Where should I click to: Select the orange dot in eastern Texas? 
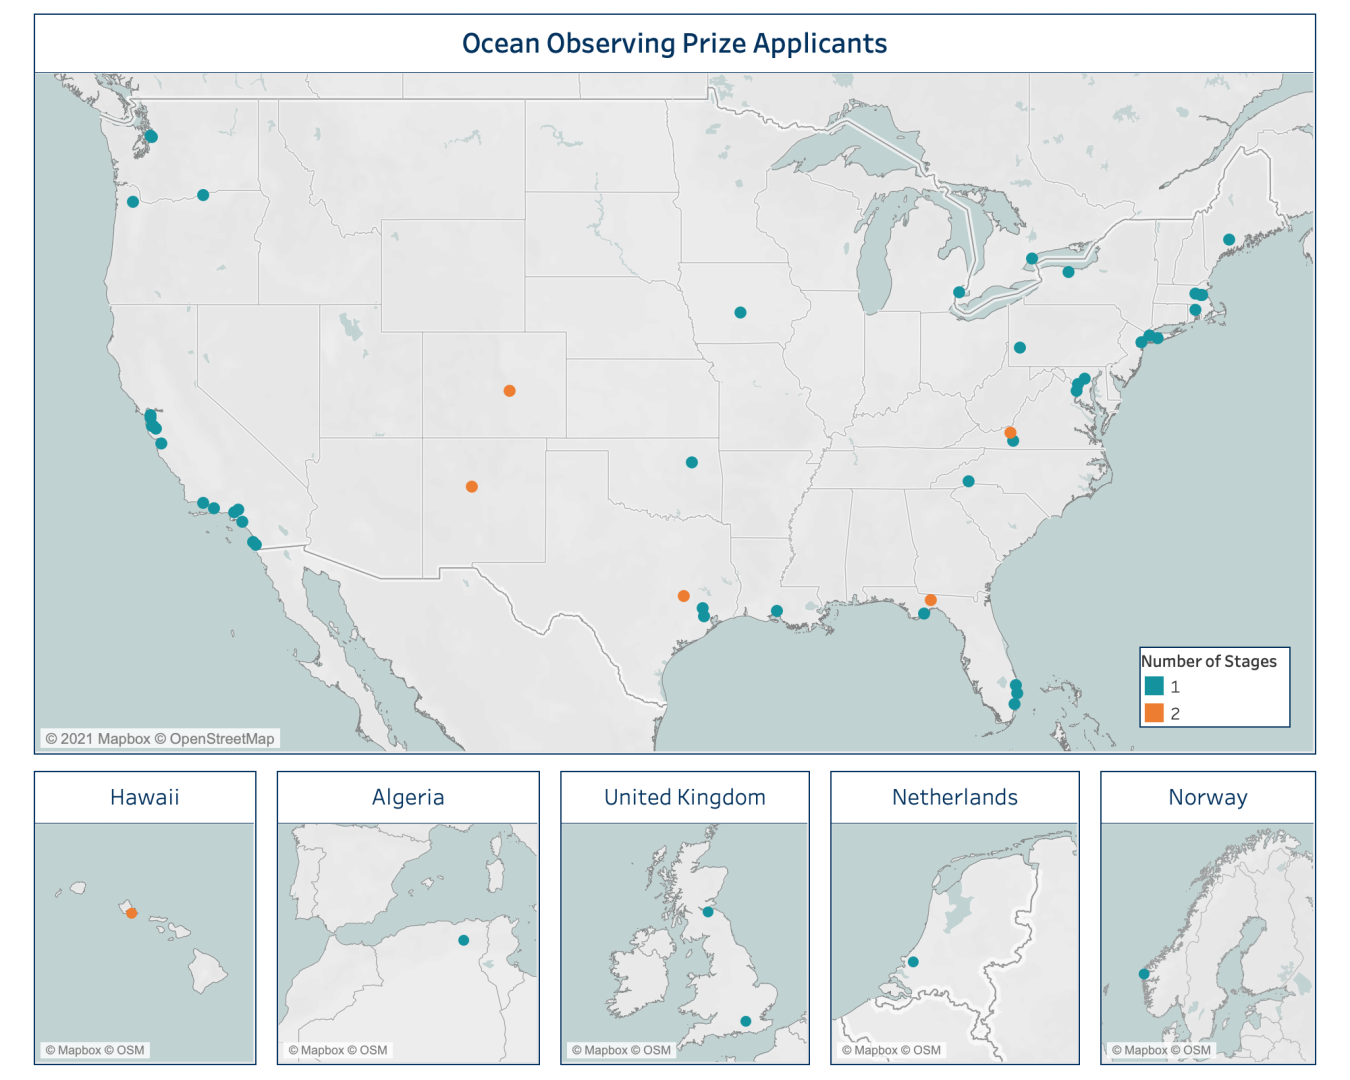point(684,596)
